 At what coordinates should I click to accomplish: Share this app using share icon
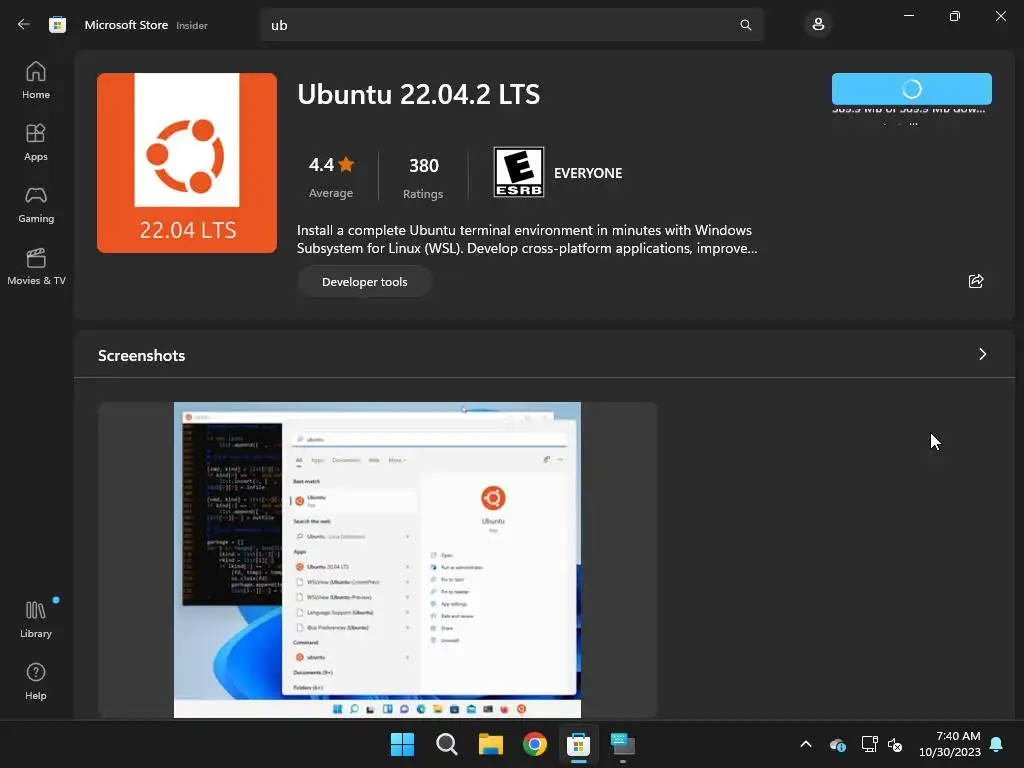976,281
